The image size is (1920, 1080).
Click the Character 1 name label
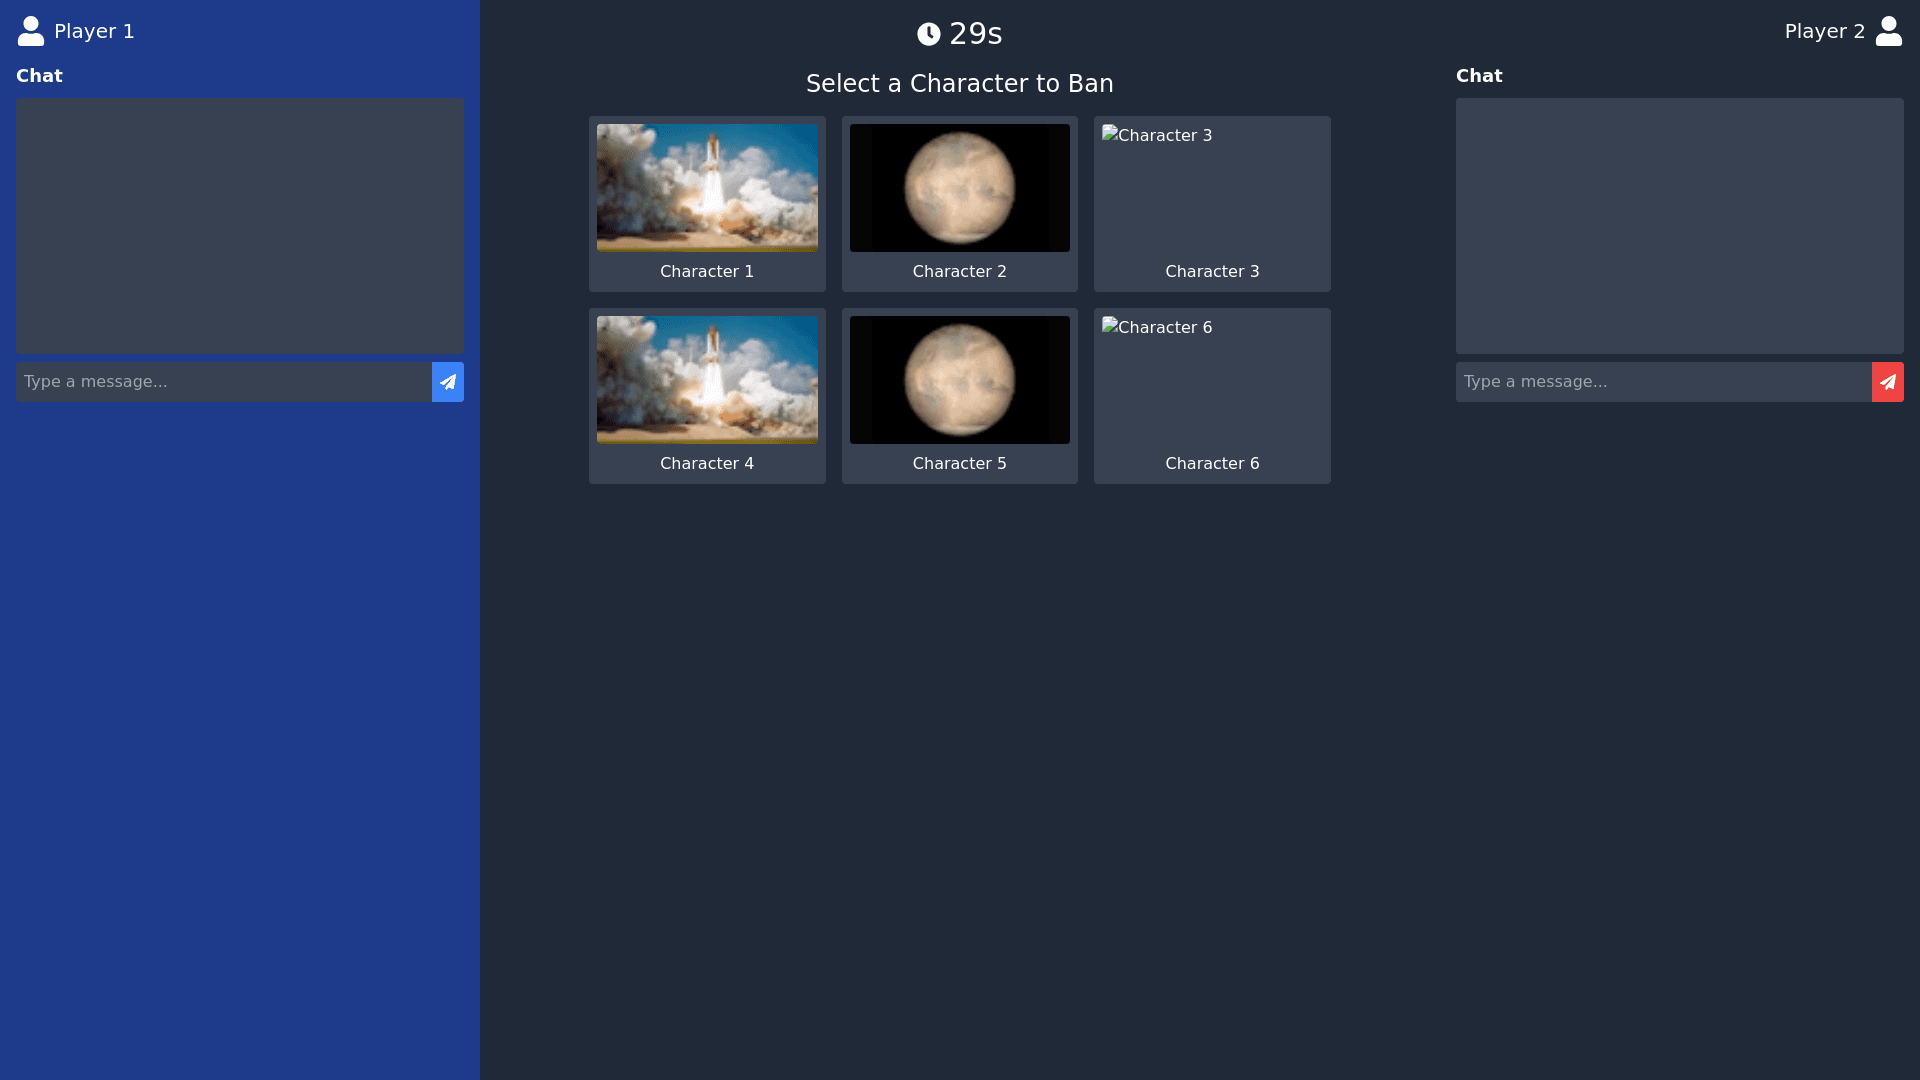point(707,271)
